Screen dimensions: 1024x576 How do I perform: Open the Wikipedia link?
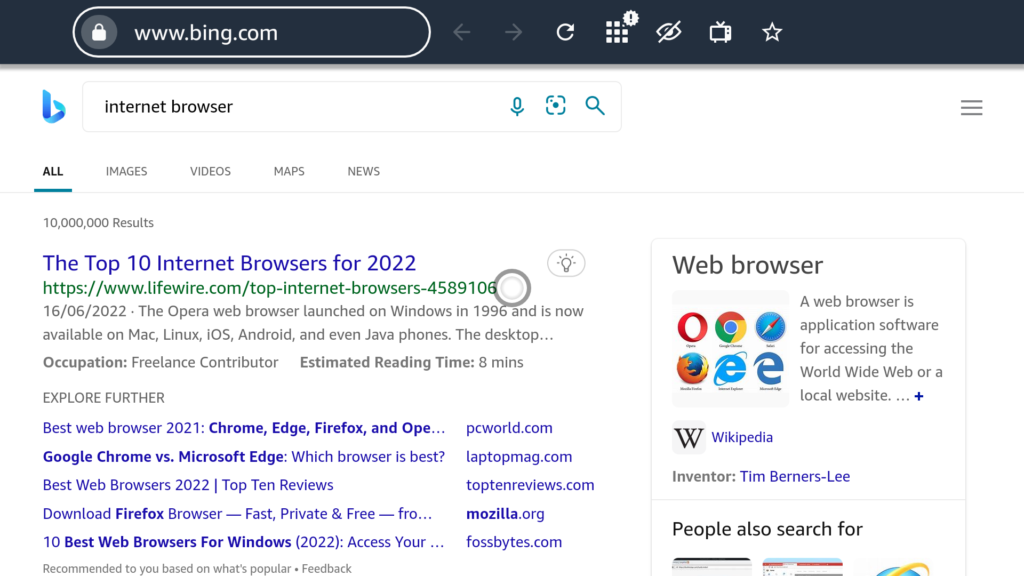[x=742, y=438]
